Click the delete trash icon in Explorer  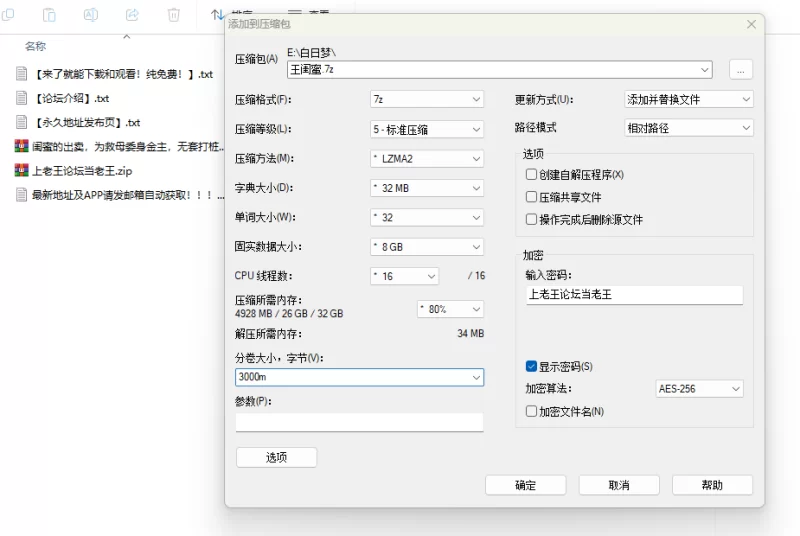tap(173, 15)
